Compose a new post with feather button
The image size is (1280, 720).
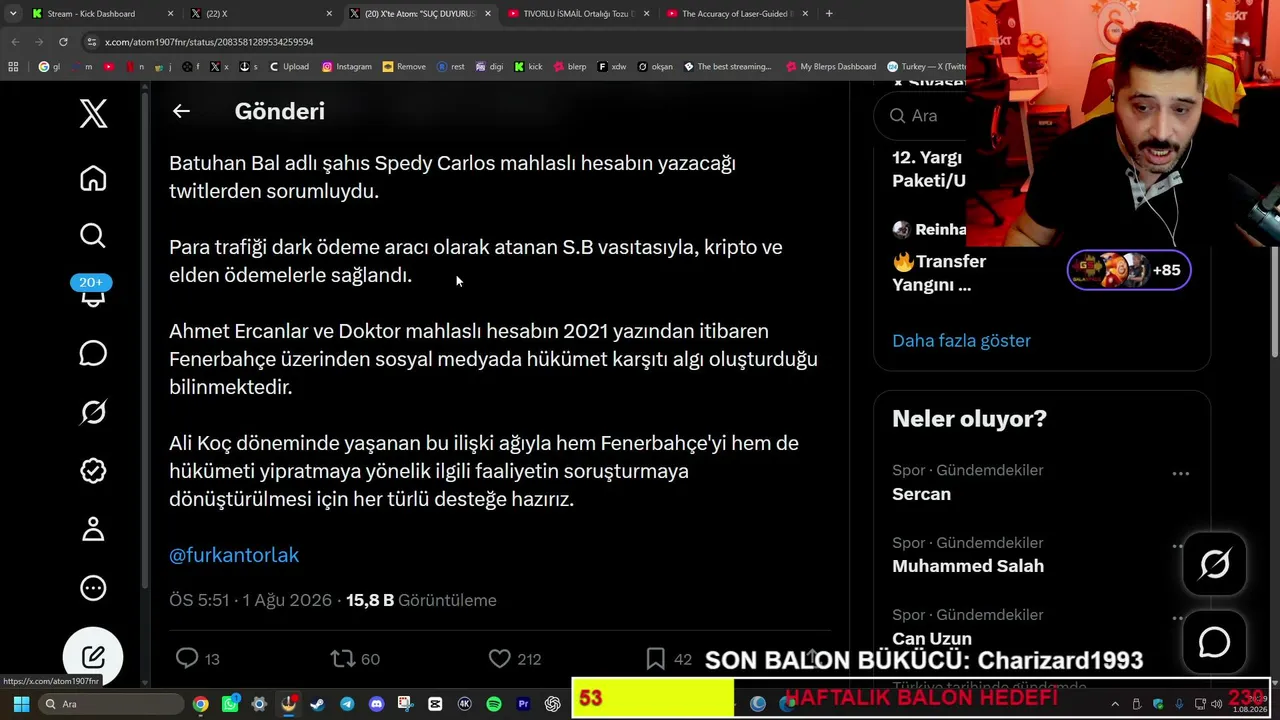93,656
